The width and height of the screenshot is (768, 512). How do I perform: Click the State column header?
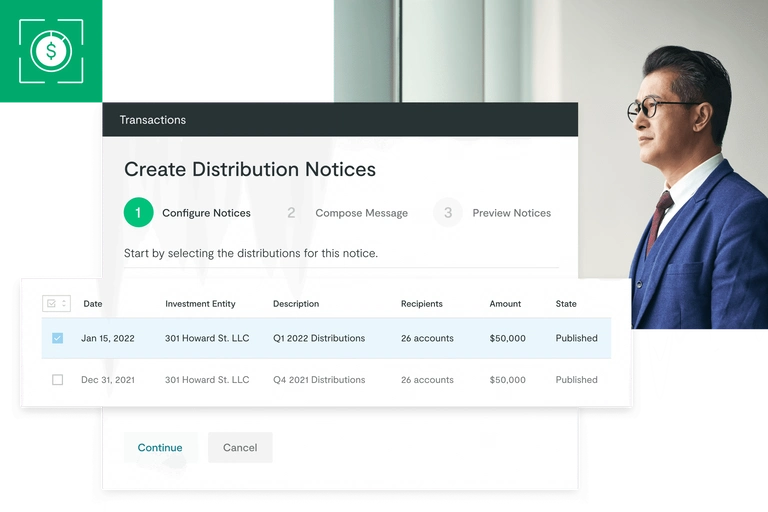[x=566, y=304]
